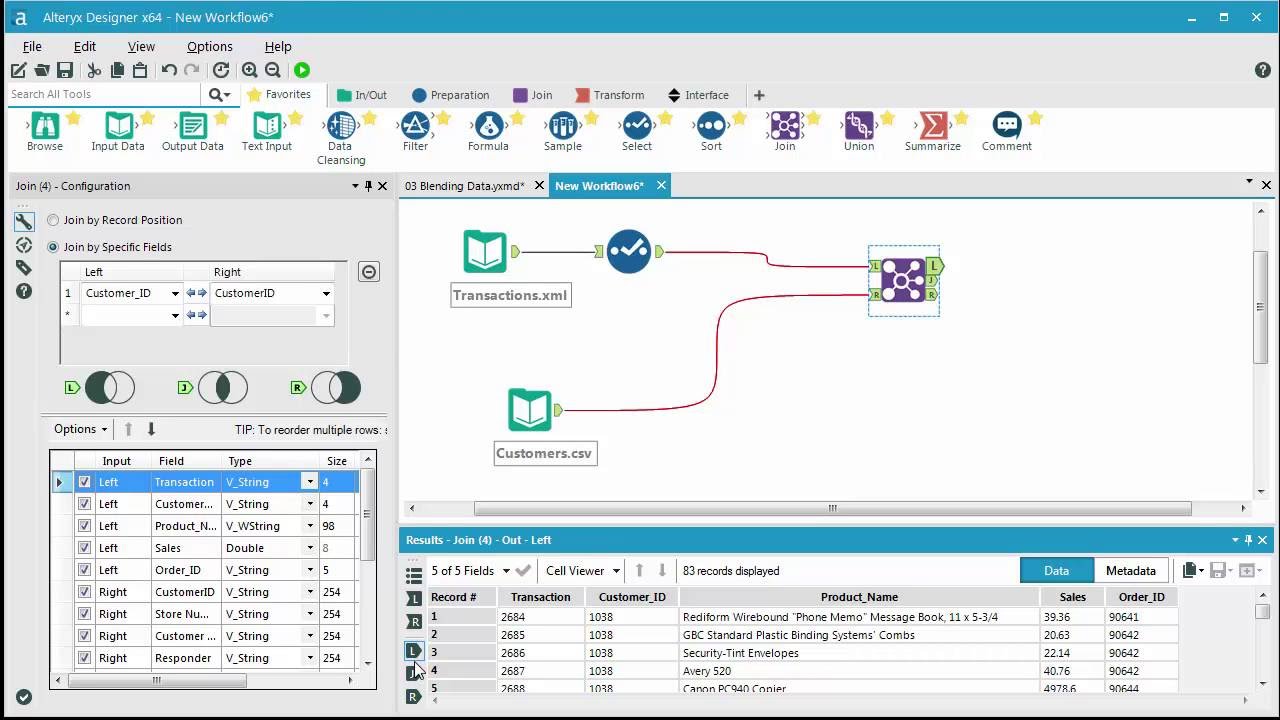This screenshot has width=1280, height=720.
Task: Select Join by Record Position radio button
Action: 53,220
